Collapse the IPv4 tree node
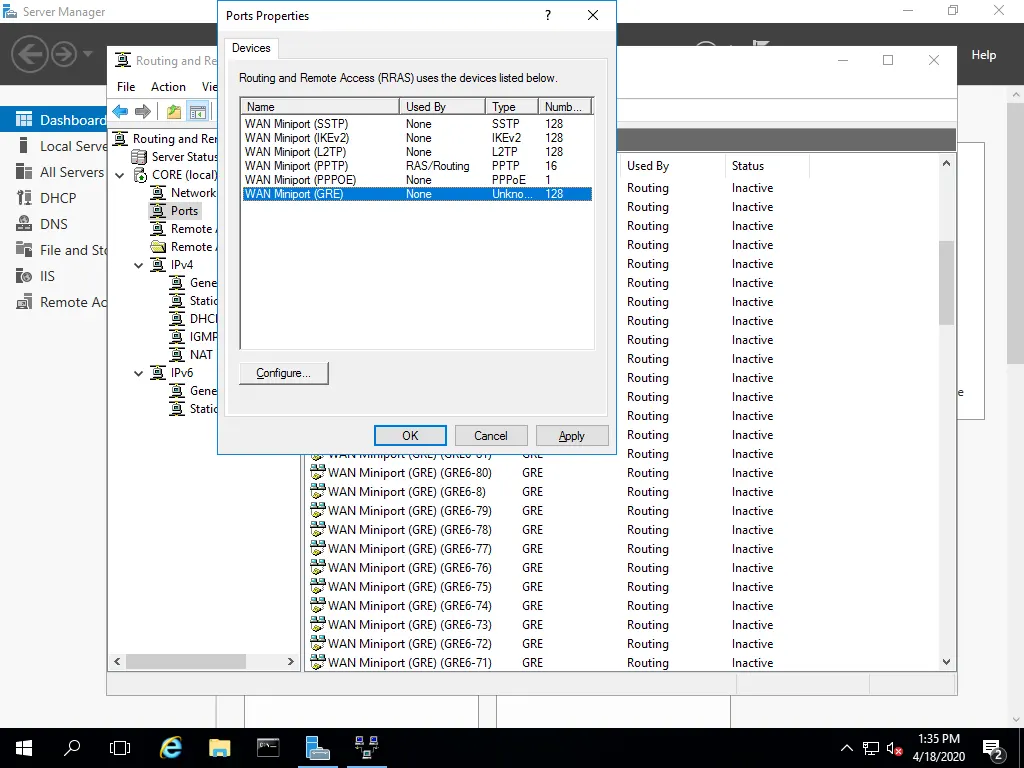This screenshot has height=768, width=1024. [x=138, y=265]
